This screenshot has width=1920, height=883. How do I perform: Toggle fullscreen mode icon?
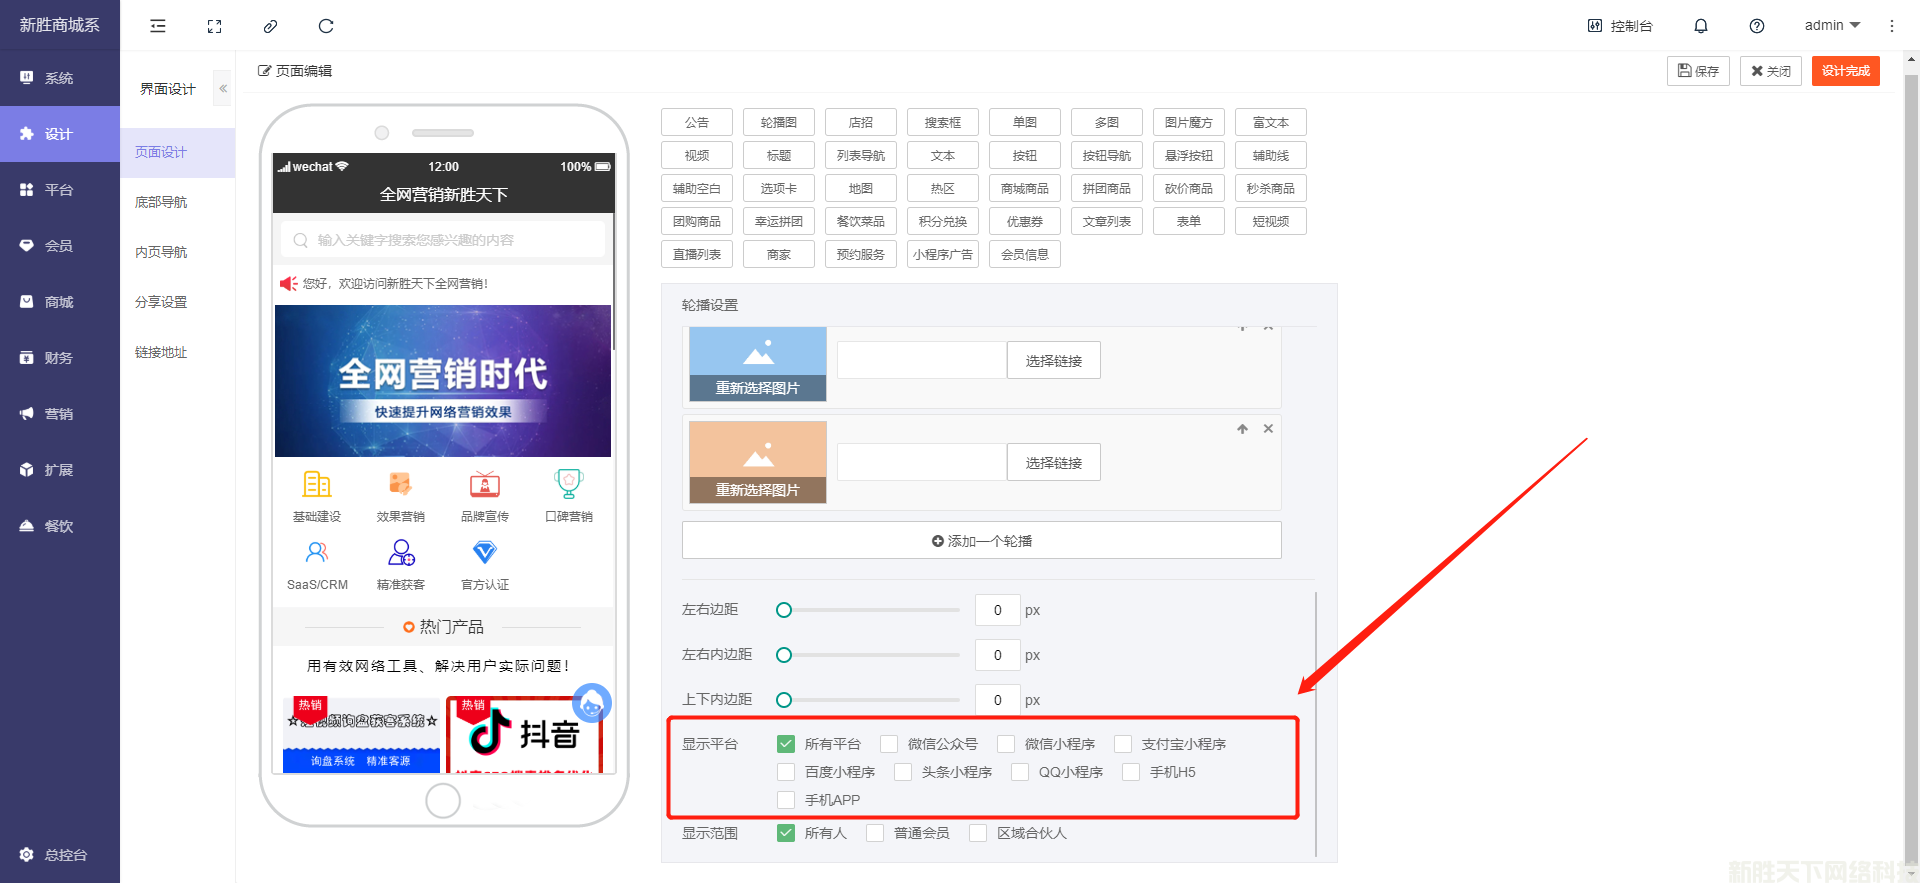(214, 26)
